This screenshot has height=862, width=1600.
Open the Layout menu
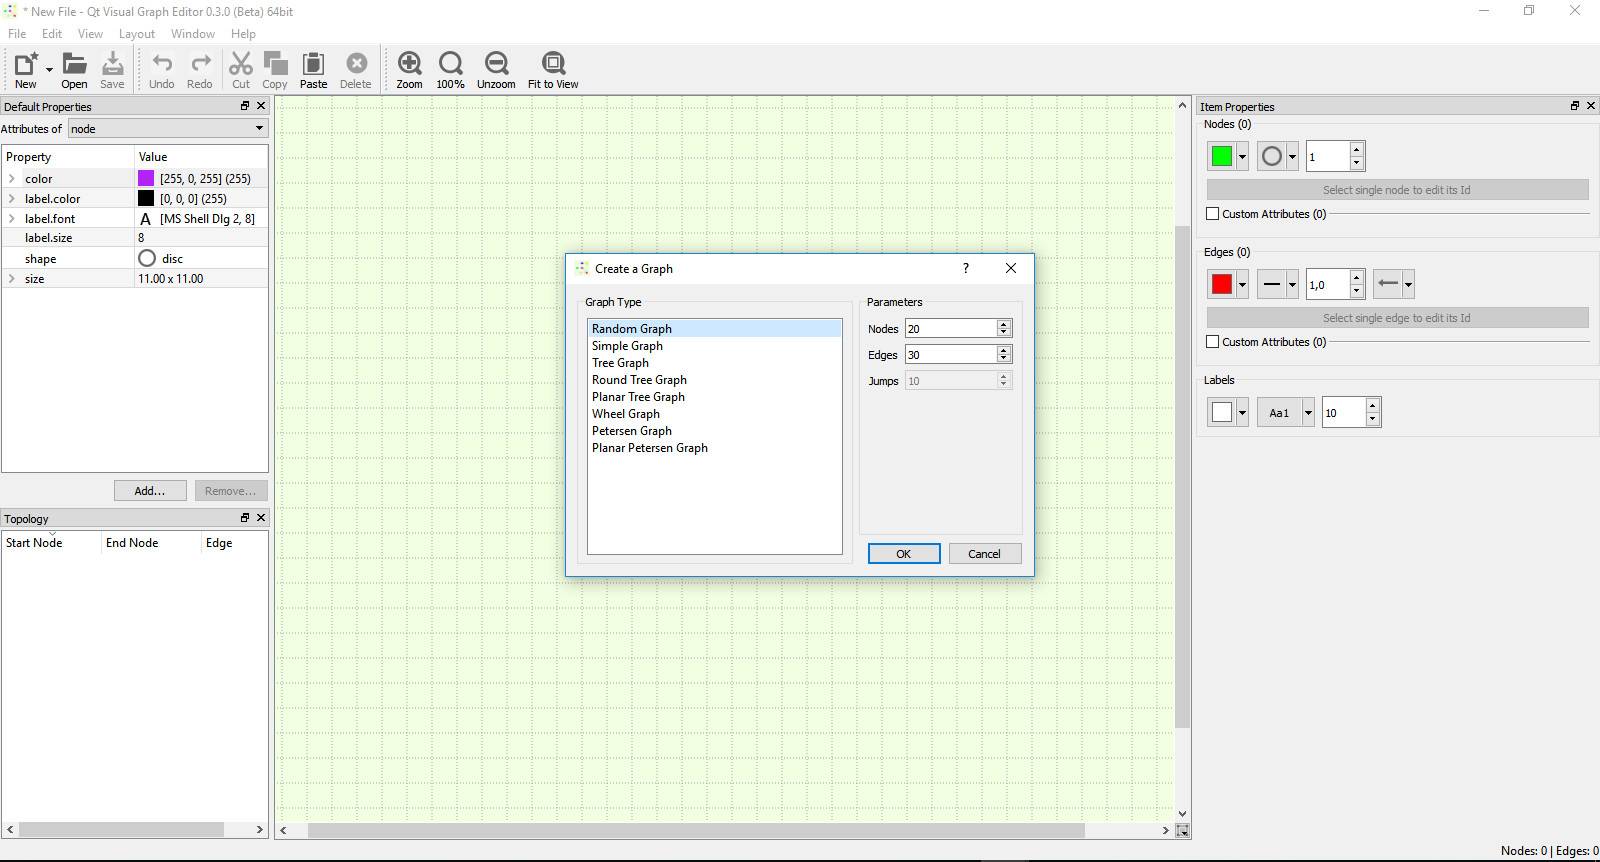tap(137, 34)
